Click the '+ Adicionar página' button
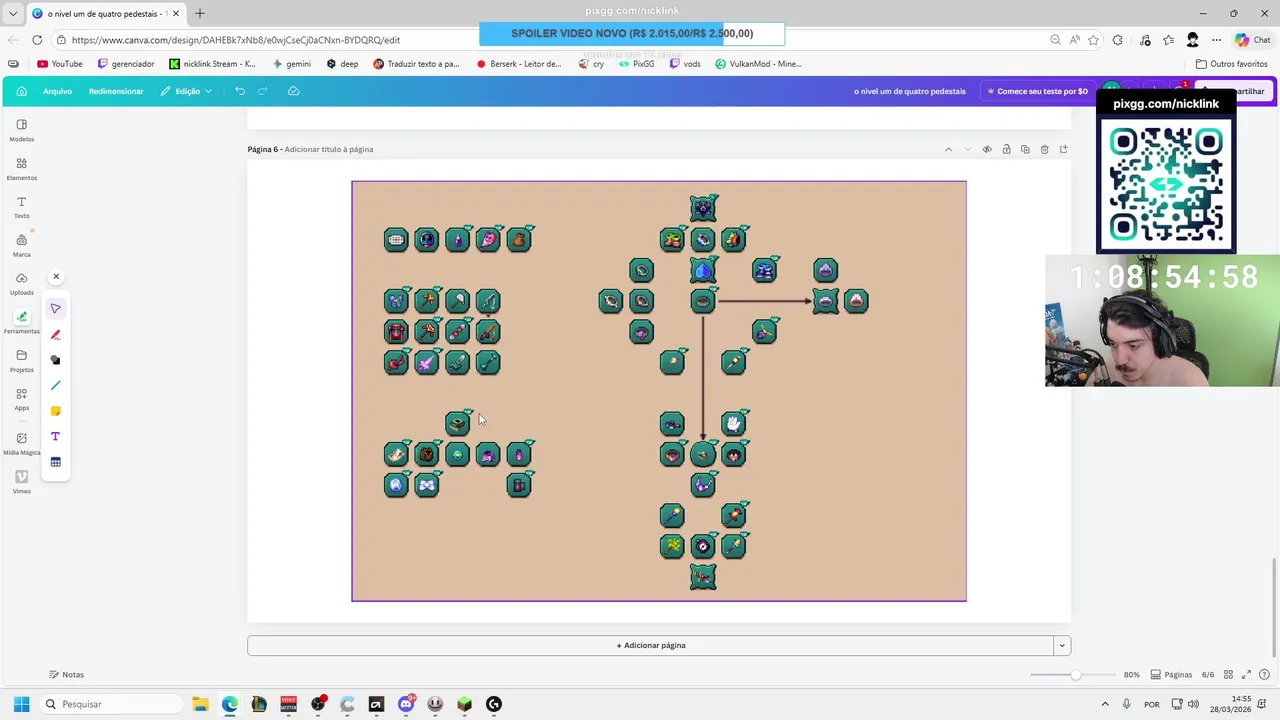Screen dimensions: 1280x720 pos(650,645)
